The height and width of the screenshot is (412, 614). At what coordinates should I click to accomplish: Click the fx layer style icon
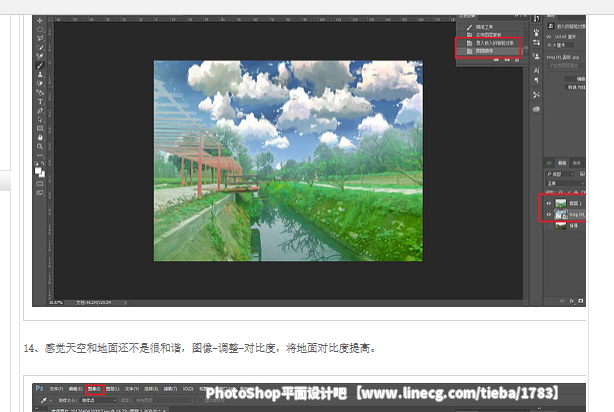(x=572, y=301)
